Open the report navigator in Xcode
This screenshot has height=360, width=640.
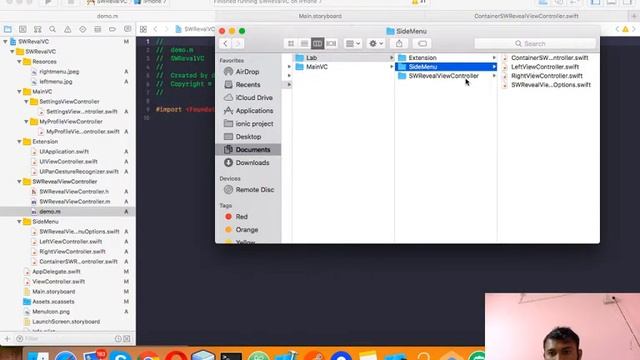pyautogui.click(x=127, y=29)
